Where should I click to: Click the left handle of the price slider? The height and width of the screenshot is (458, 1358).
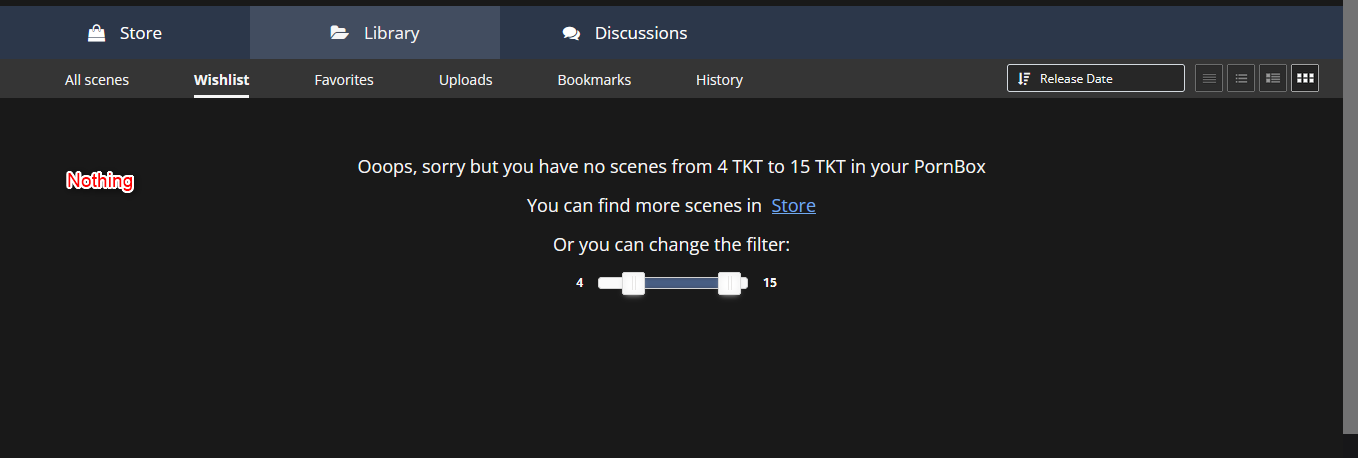pos(633,283)
